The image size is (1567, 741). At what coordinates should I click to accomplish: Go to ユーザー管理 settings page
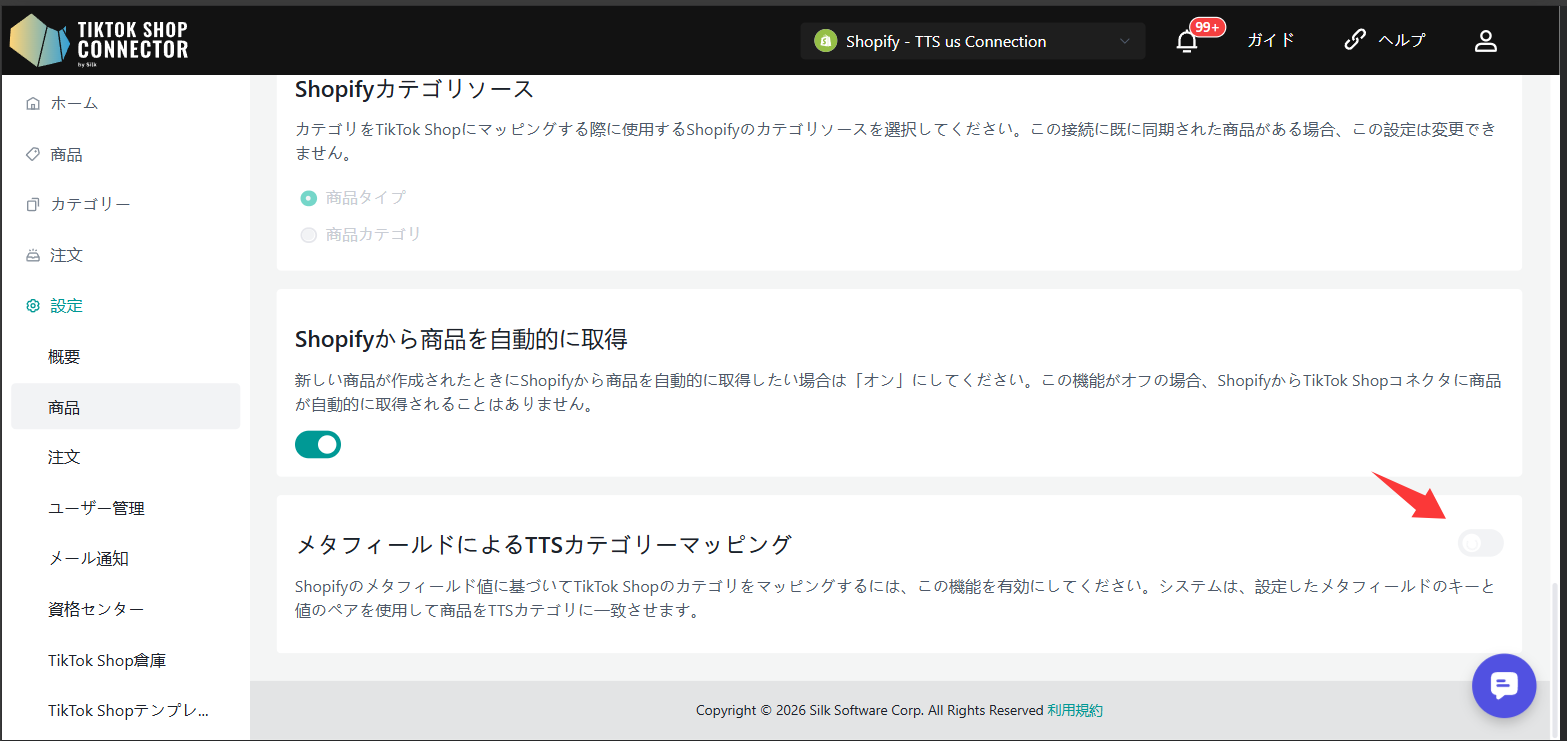coord(96,508)
